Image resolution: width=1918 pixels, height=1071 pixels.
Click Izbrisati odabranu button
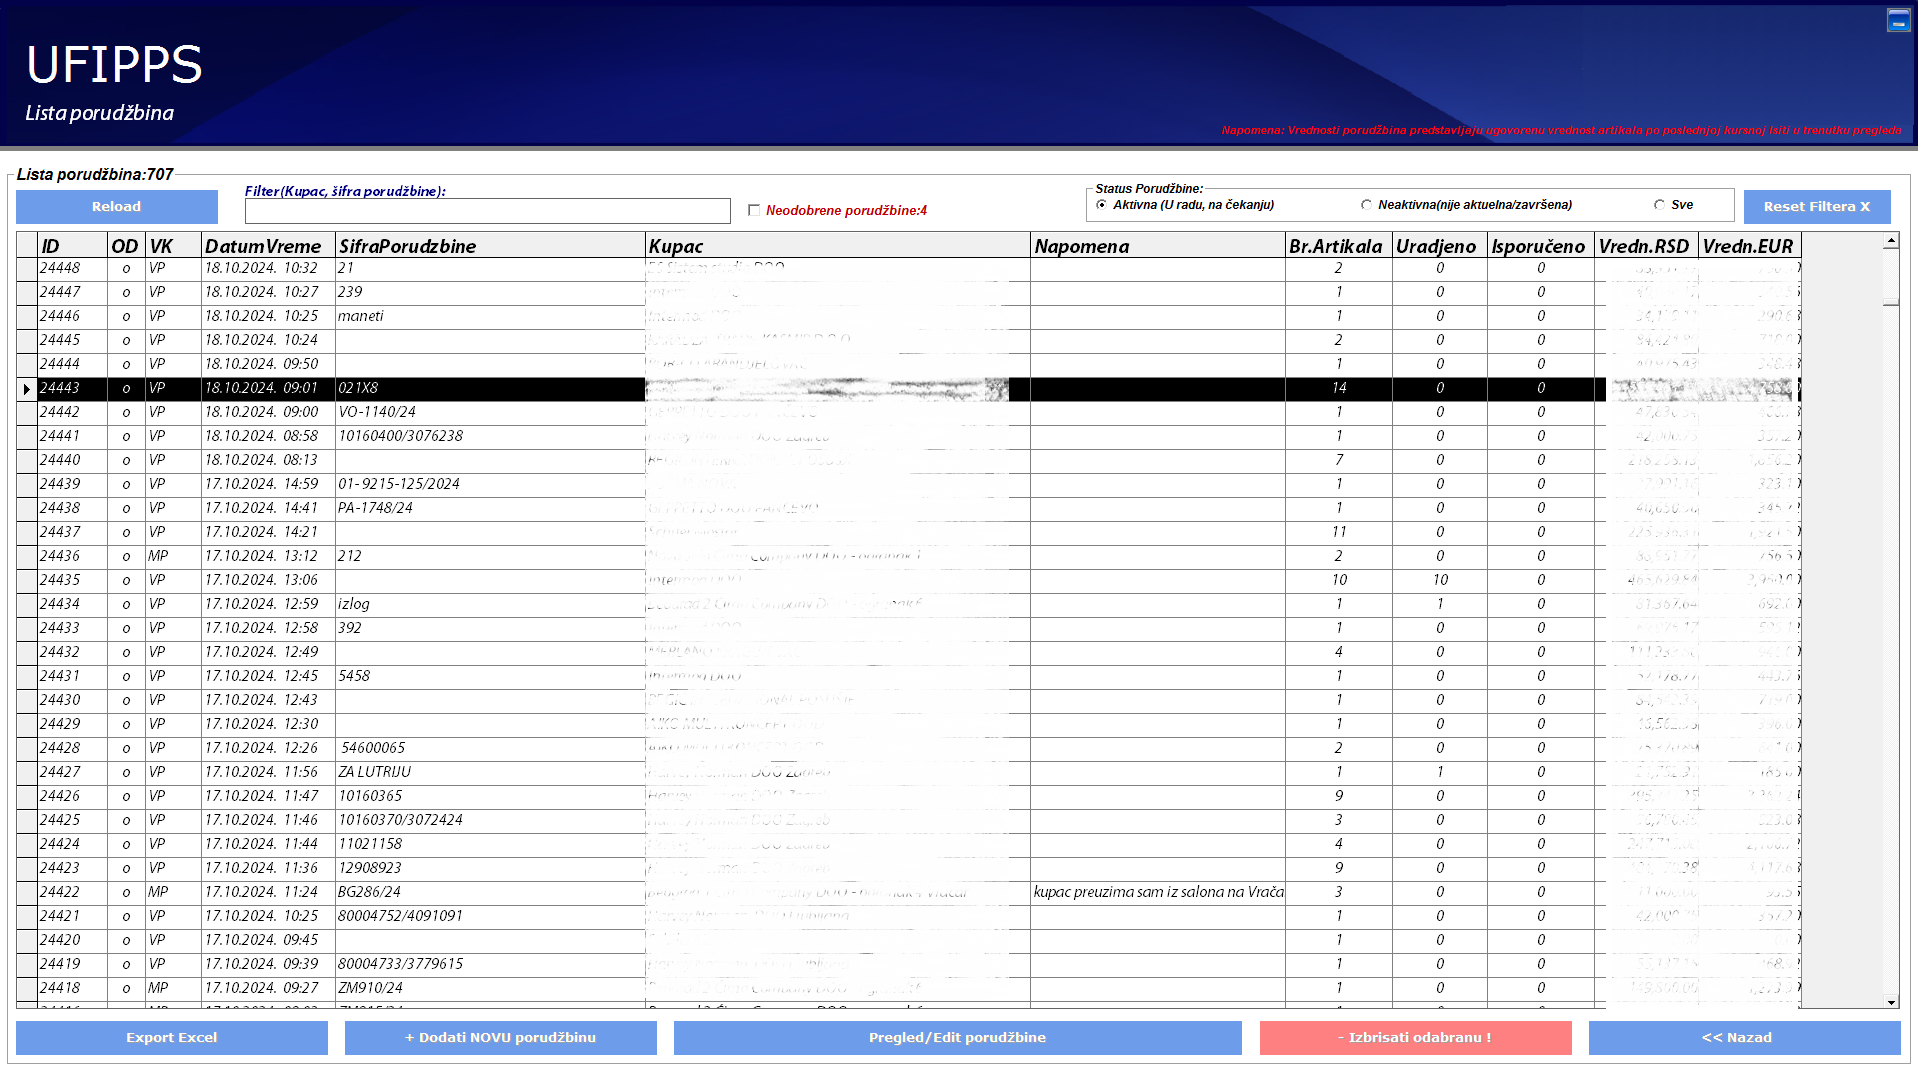pos(1415,1038)
